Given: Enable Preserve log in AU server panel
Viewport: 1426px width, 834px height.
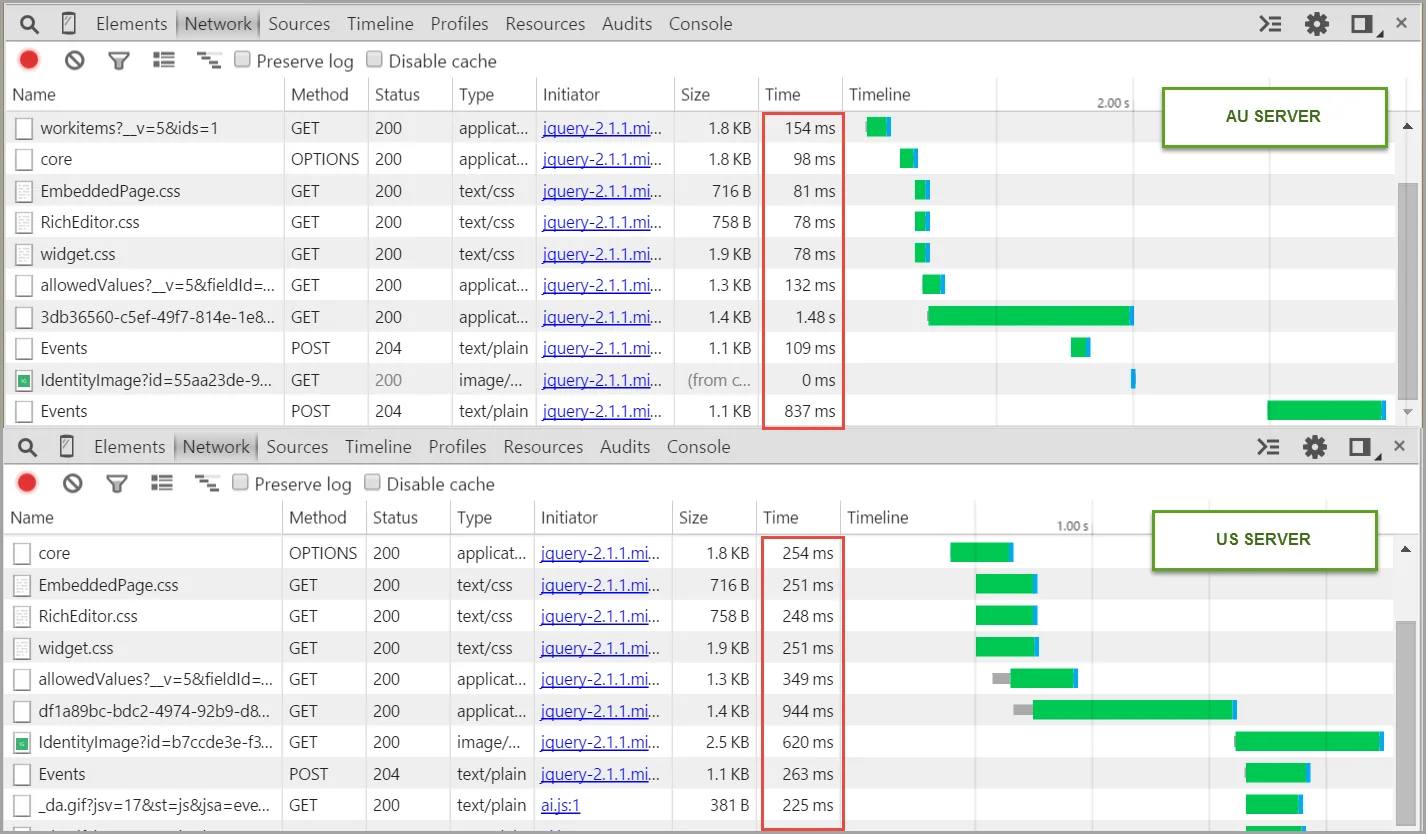Looking at the screenshot, I should pyautogui.click(x=243, y=60).
